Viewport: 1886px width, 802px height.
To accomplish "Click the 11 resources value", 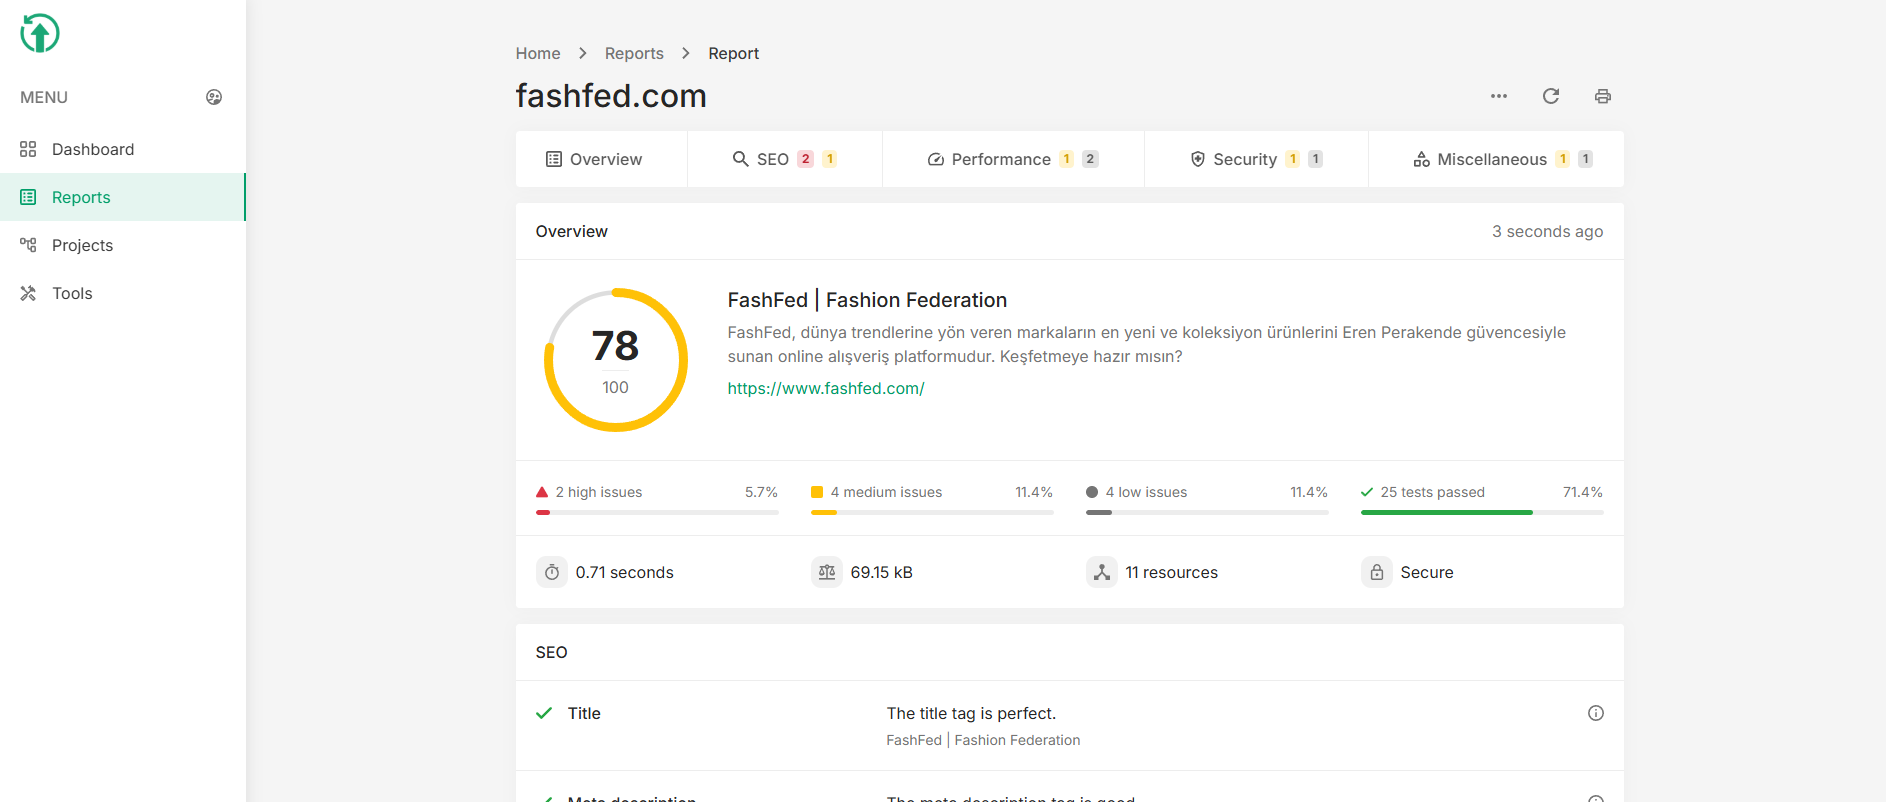I will coord(1171,572).
